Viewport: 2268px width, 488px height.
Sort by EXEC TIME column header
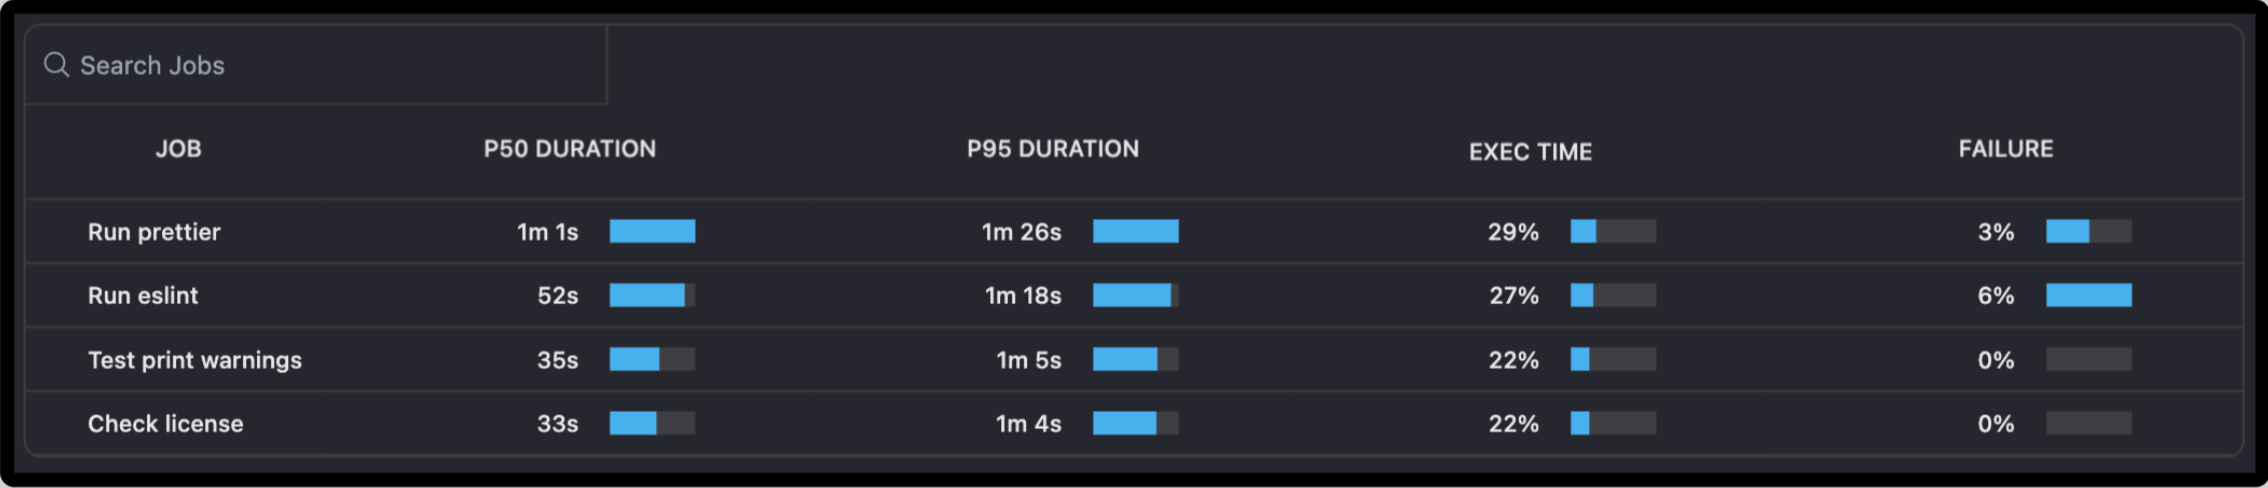(x=1530, y=152)
